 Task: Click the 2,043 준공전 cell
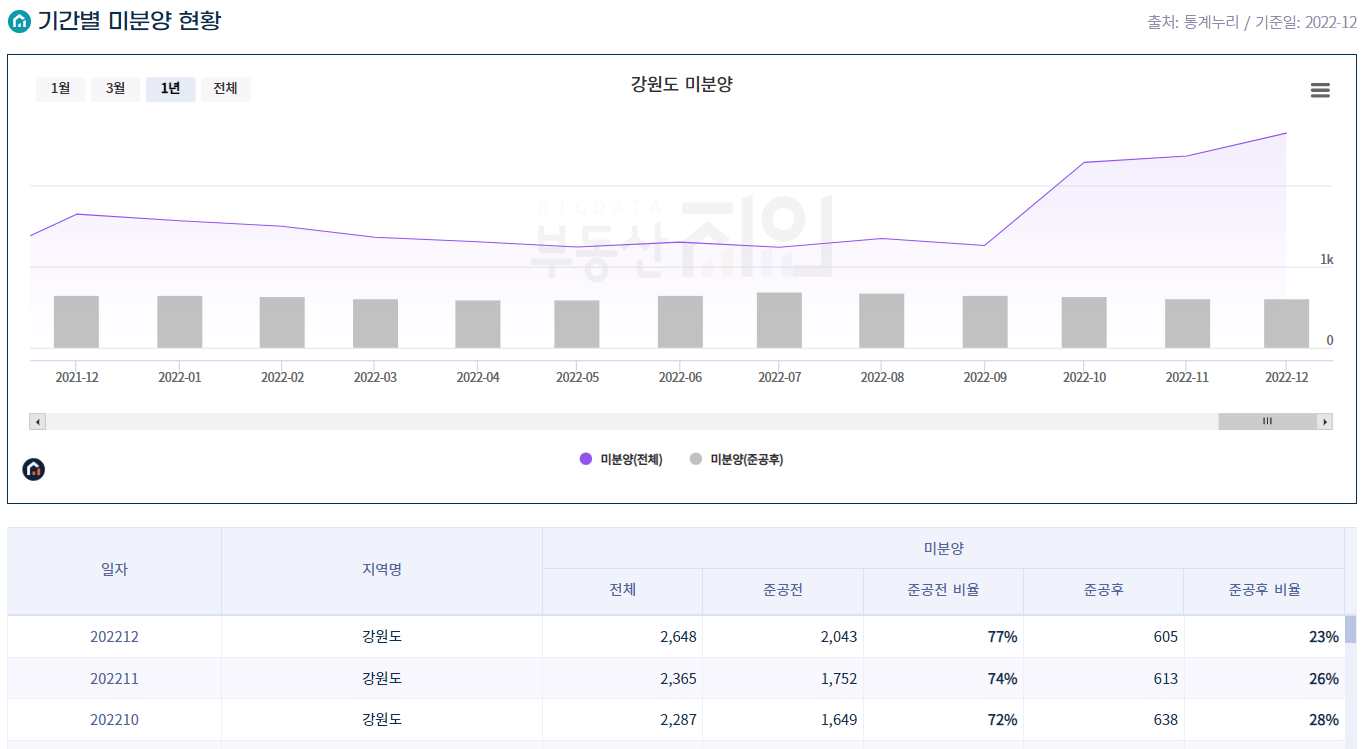pos(783,636)
